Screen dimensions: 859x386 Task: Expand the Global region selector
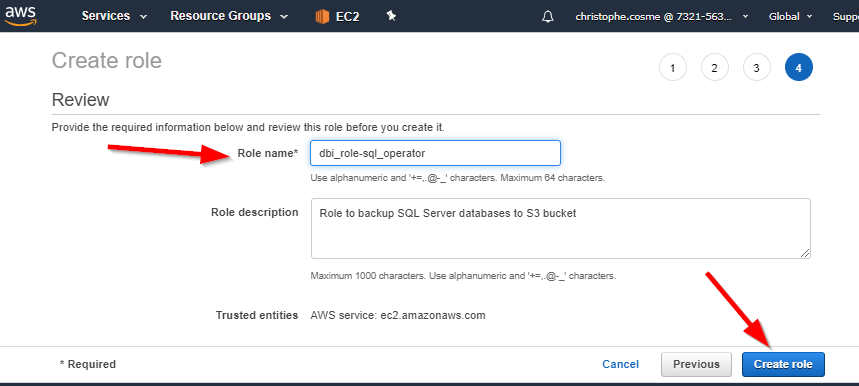pos(790,16)
